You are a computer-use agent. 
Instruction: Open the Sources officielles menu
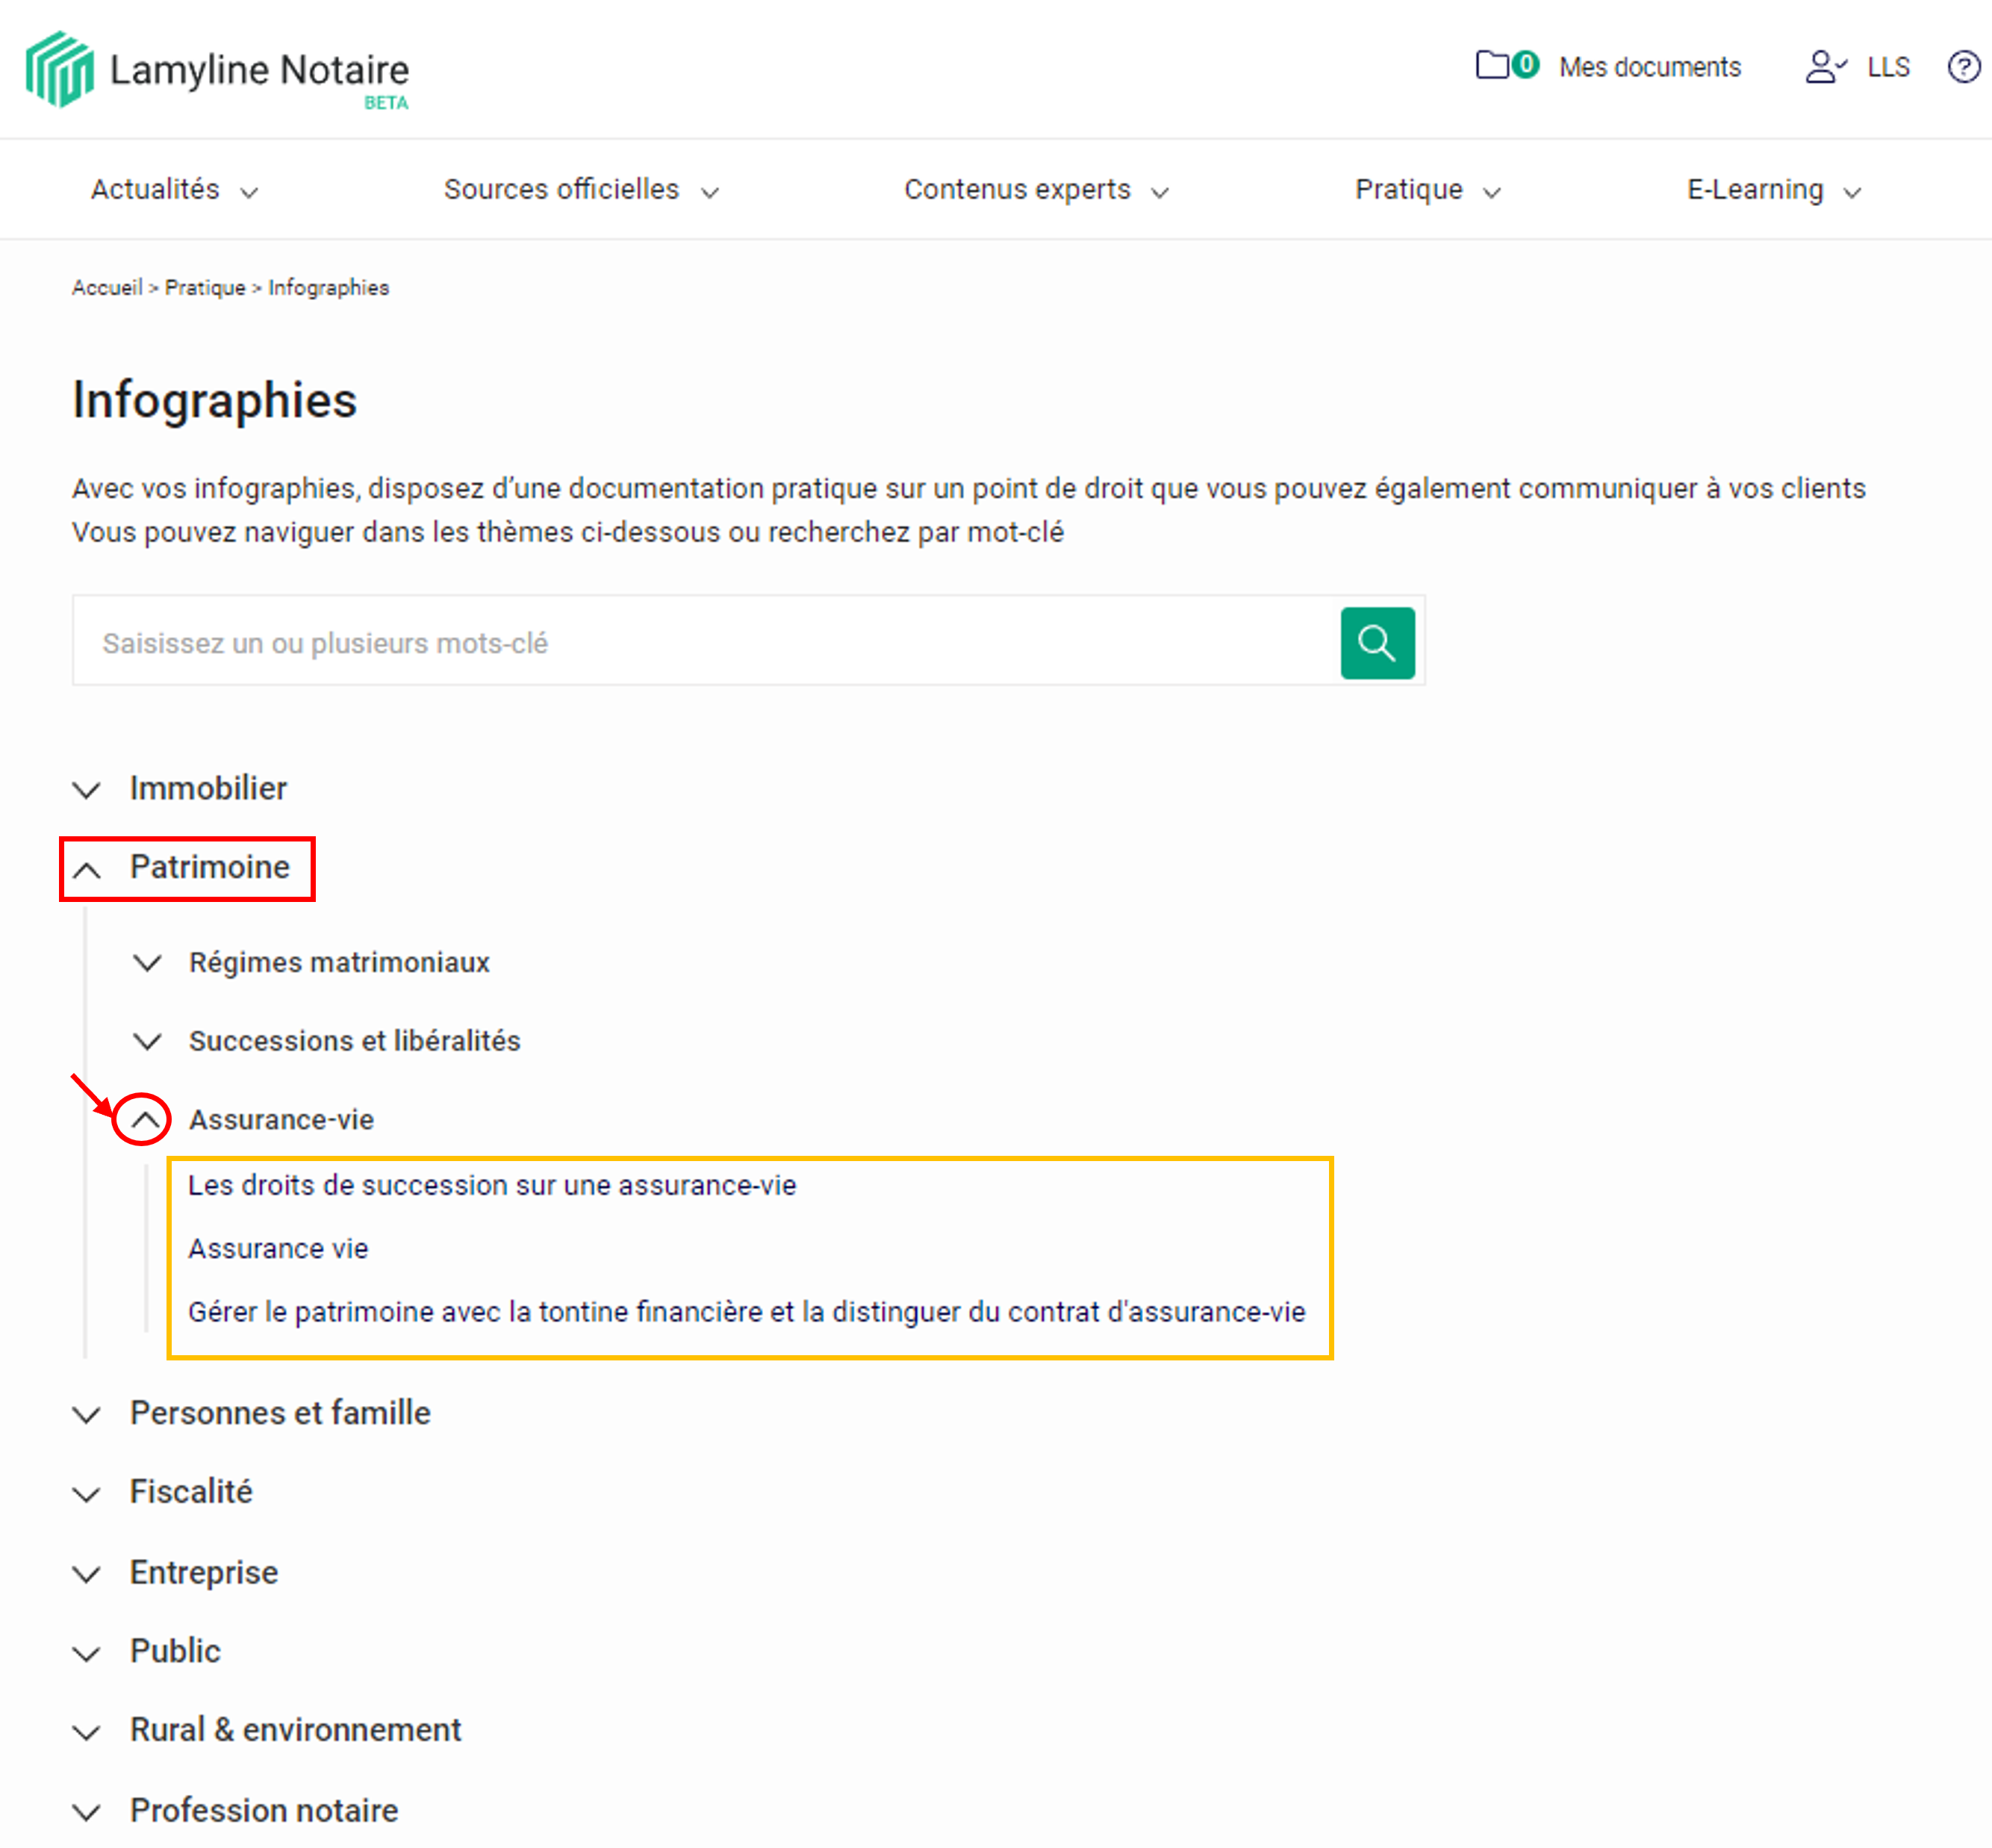[x=580, y=190]
